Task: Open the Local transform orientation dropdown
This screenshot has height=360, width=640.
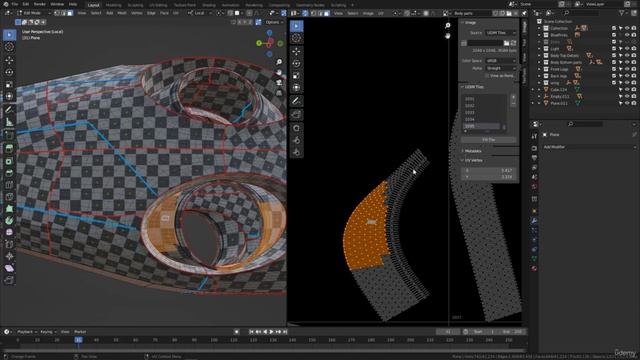Action: [x=199, y=13]
